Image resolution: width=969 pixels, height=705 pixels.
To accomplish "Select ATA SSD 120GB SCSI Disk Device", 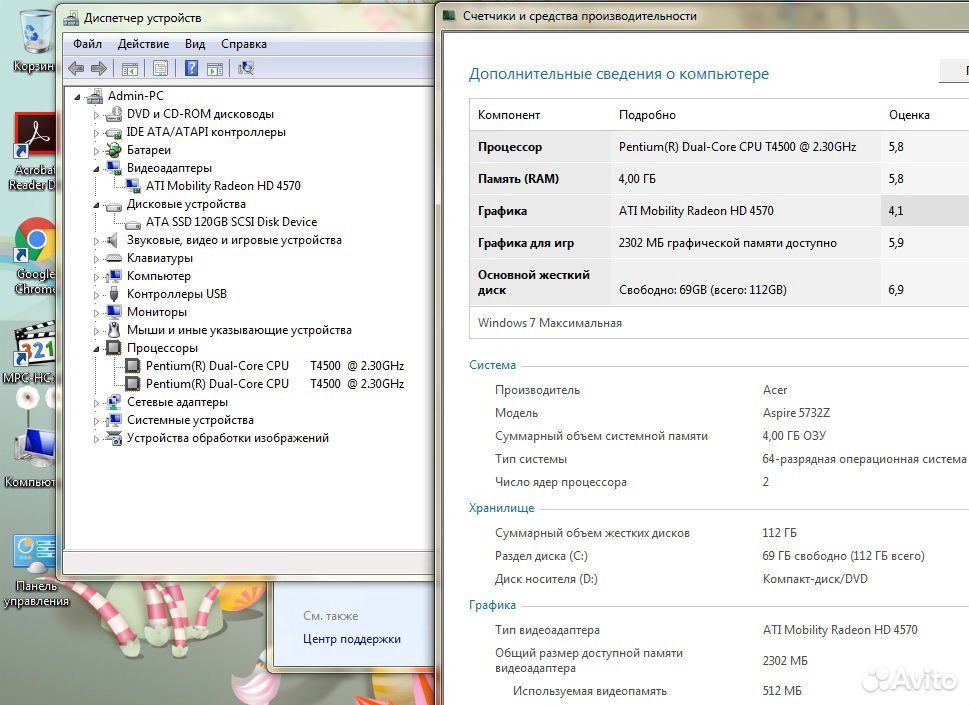I will click(x=231, y=222).
